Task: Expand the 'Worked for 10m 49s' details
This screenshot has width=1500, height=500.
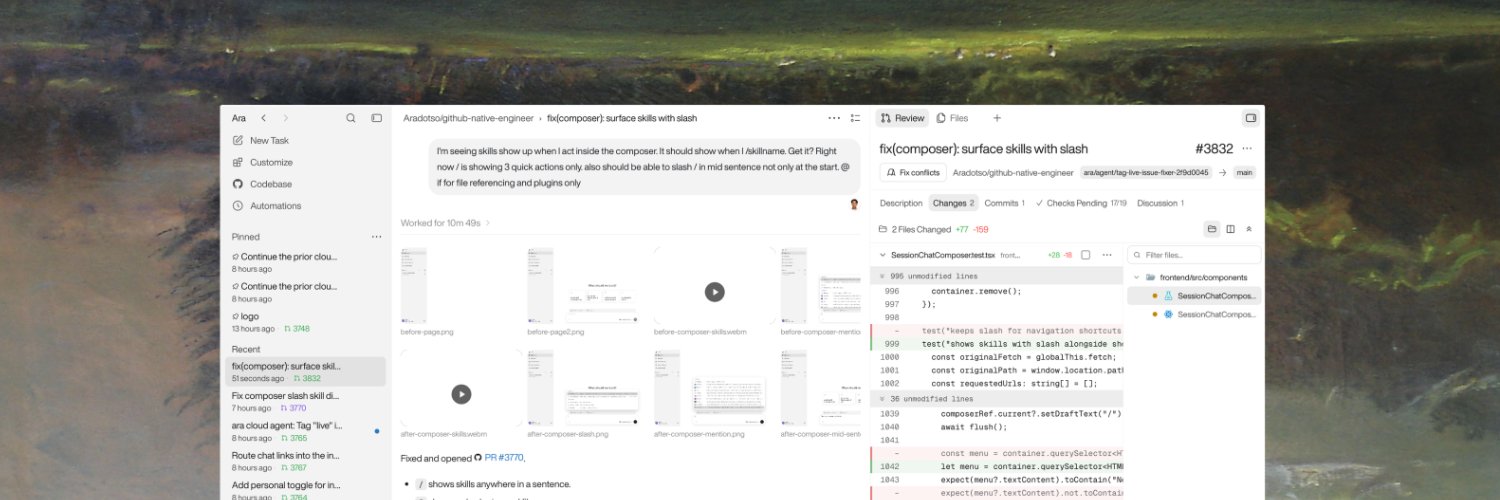Action: (x=445, y=223)
